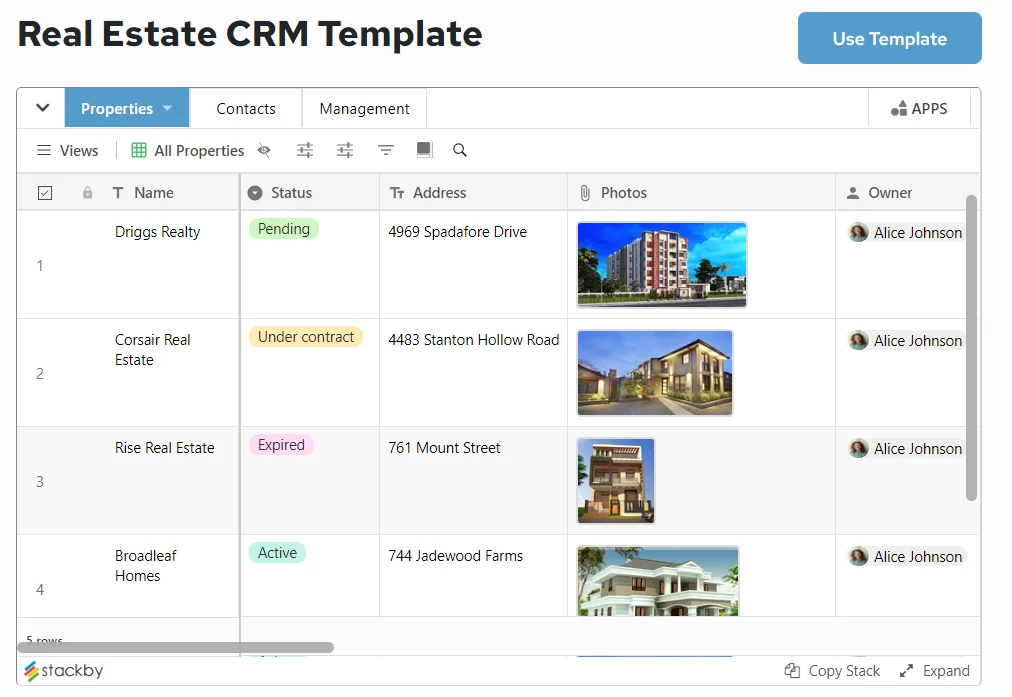
Task: Toggle the select-all checkbox in header row
Action: (45, 192)
